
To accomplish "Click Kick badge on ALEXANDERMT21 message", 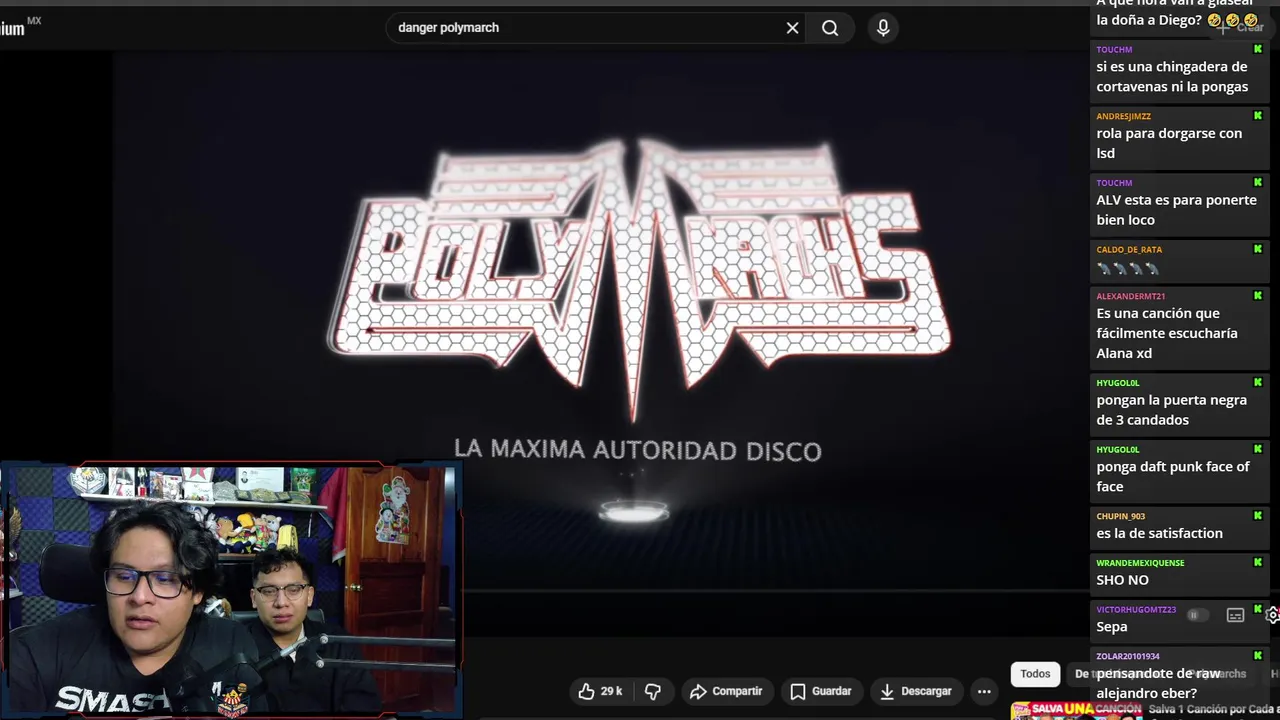I will pos(1258,296).
